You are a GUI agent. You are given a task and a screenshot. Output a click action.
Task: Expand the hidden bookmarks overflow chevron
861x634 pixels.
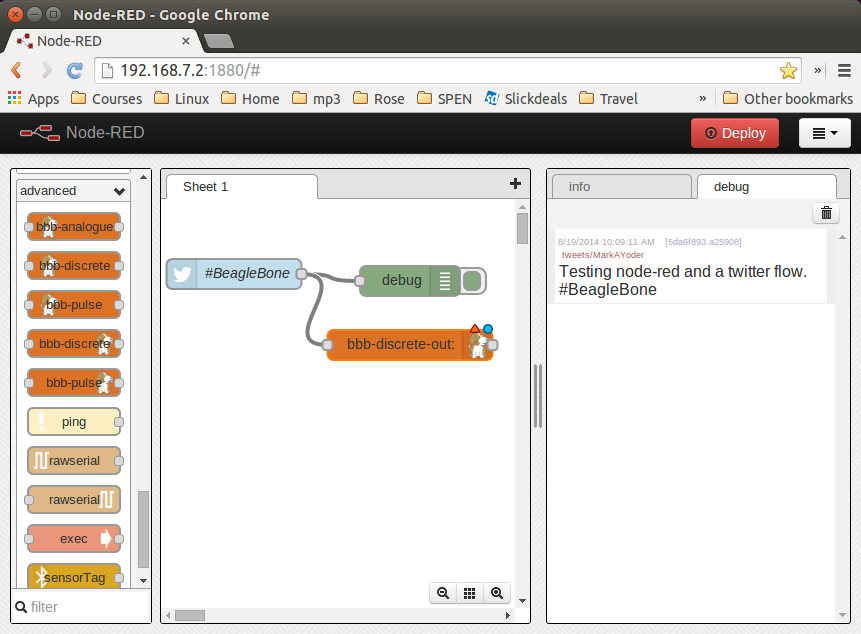[703, 98]
